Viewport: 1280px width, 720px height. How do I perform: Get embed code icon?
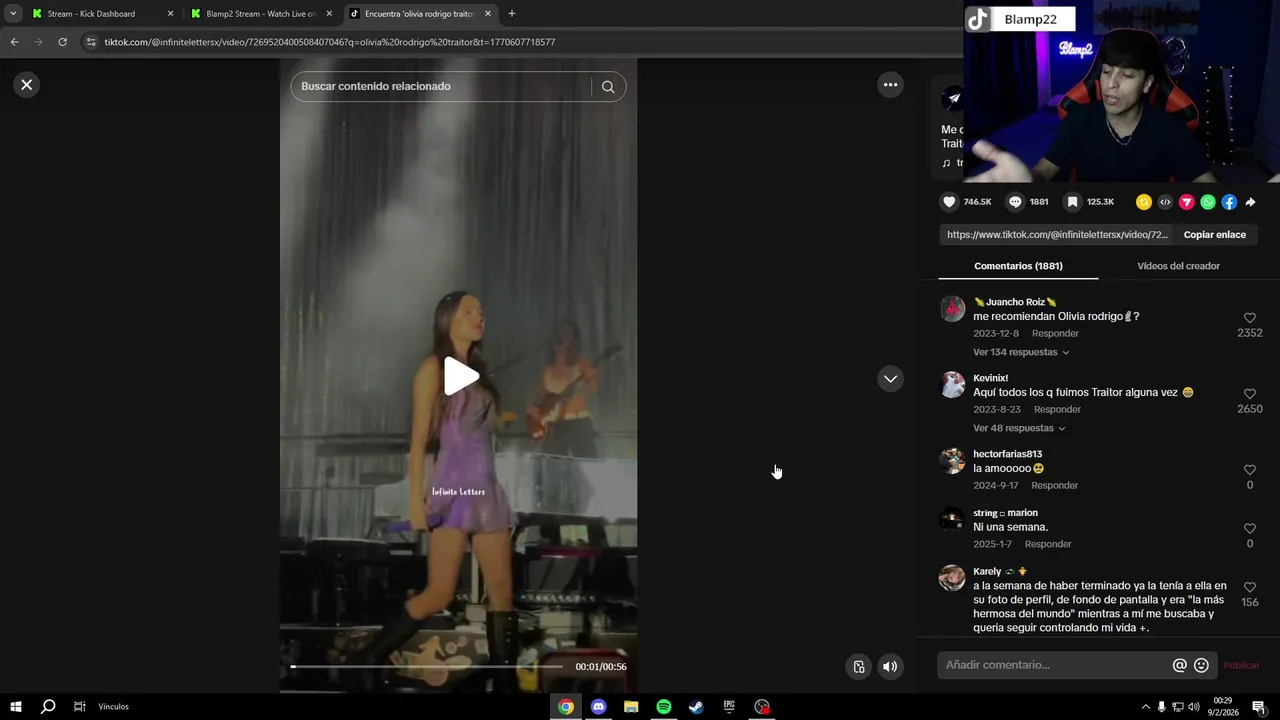[x=1165, y=202]
